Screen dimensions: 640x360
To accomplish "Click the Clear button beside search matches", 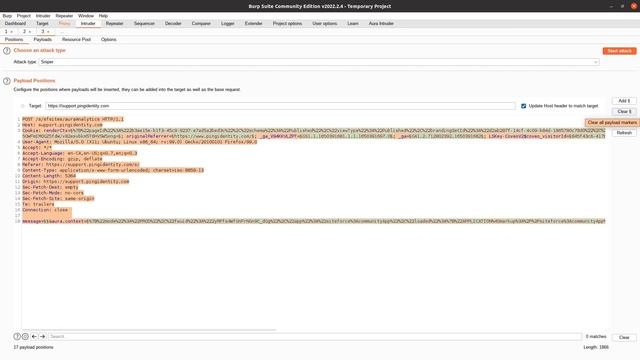I will (624, 338).
